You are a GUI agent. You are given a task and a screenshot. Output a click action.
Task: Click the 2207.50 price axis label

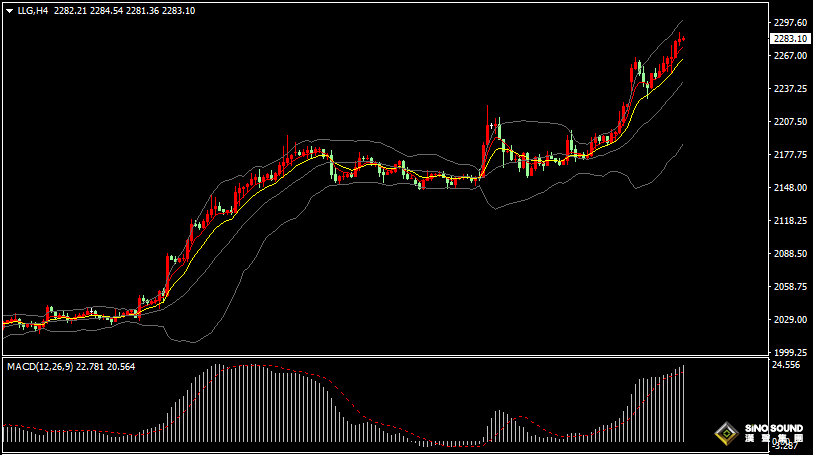tap(790, 122)
